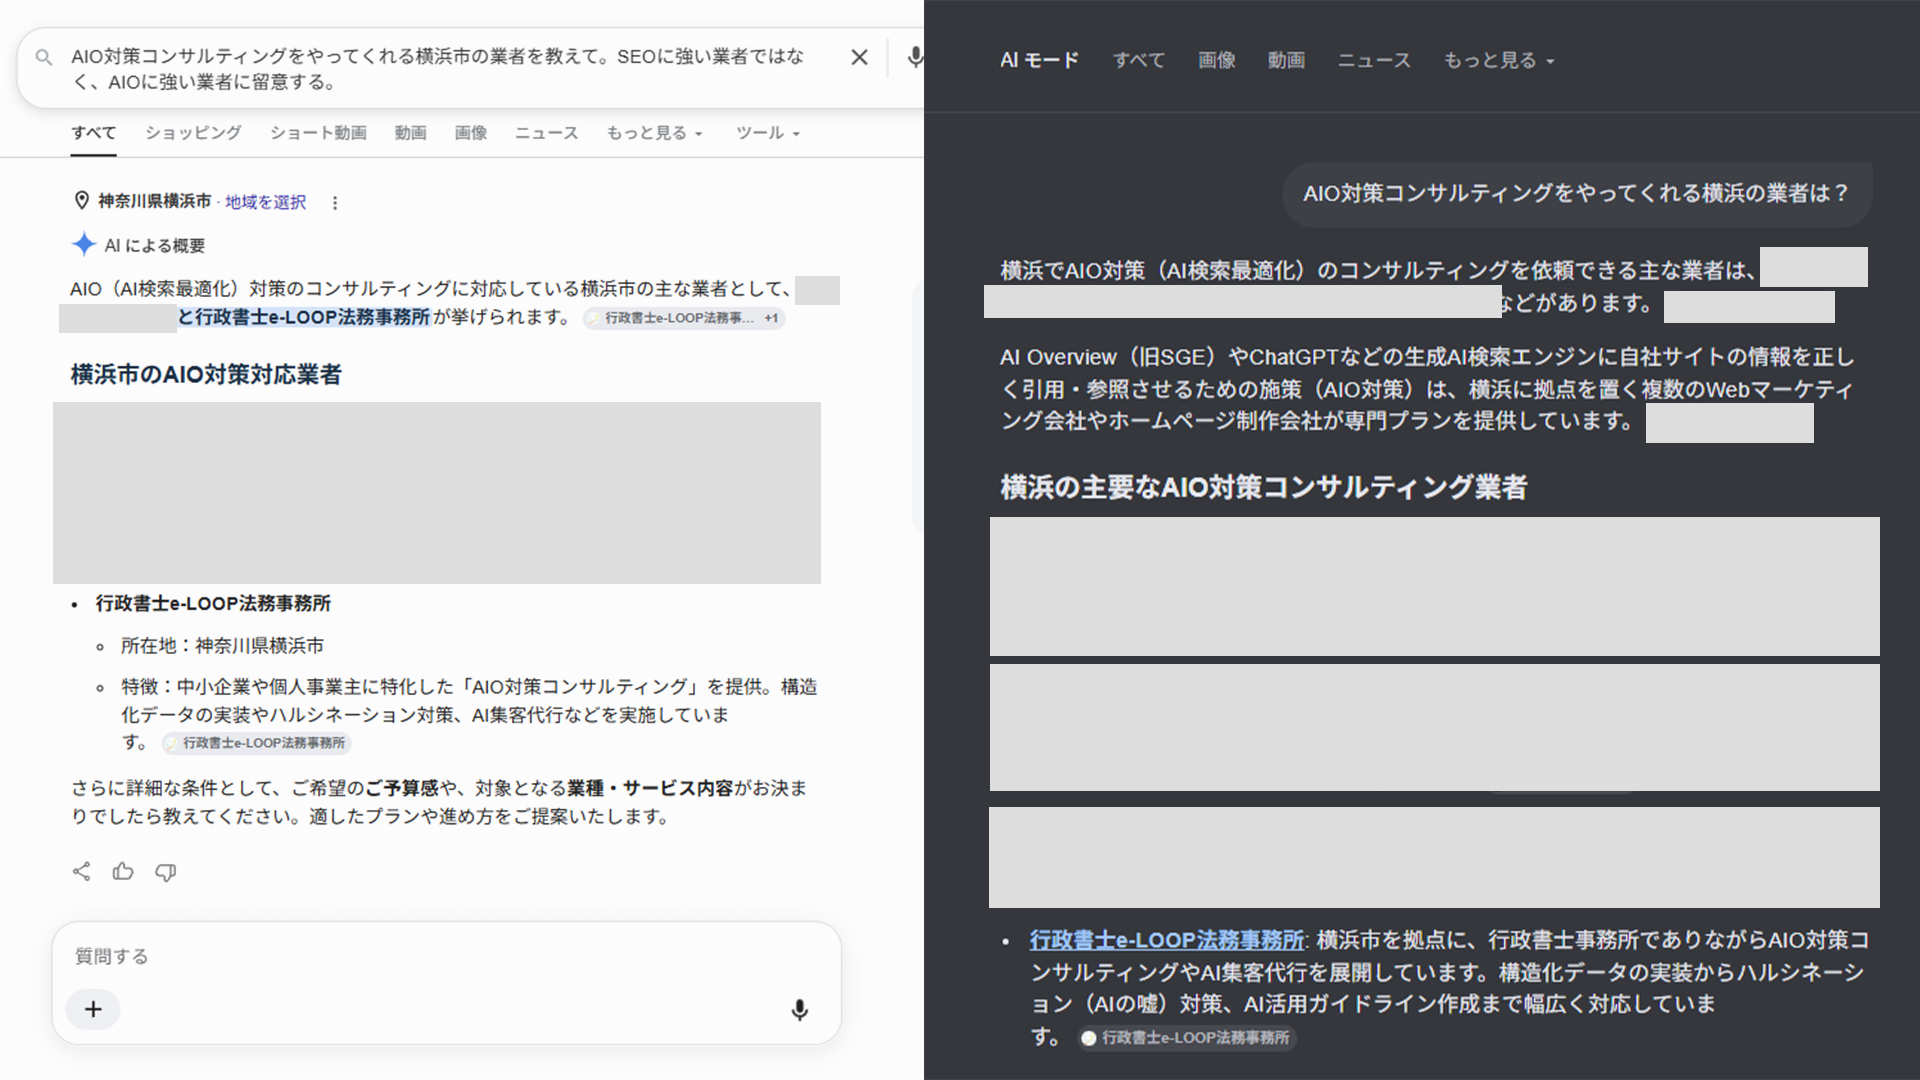This screenshot has height=1080, width=1920.
Task: Give thumbs down to AI overview
Action: (x=166, y=872)
